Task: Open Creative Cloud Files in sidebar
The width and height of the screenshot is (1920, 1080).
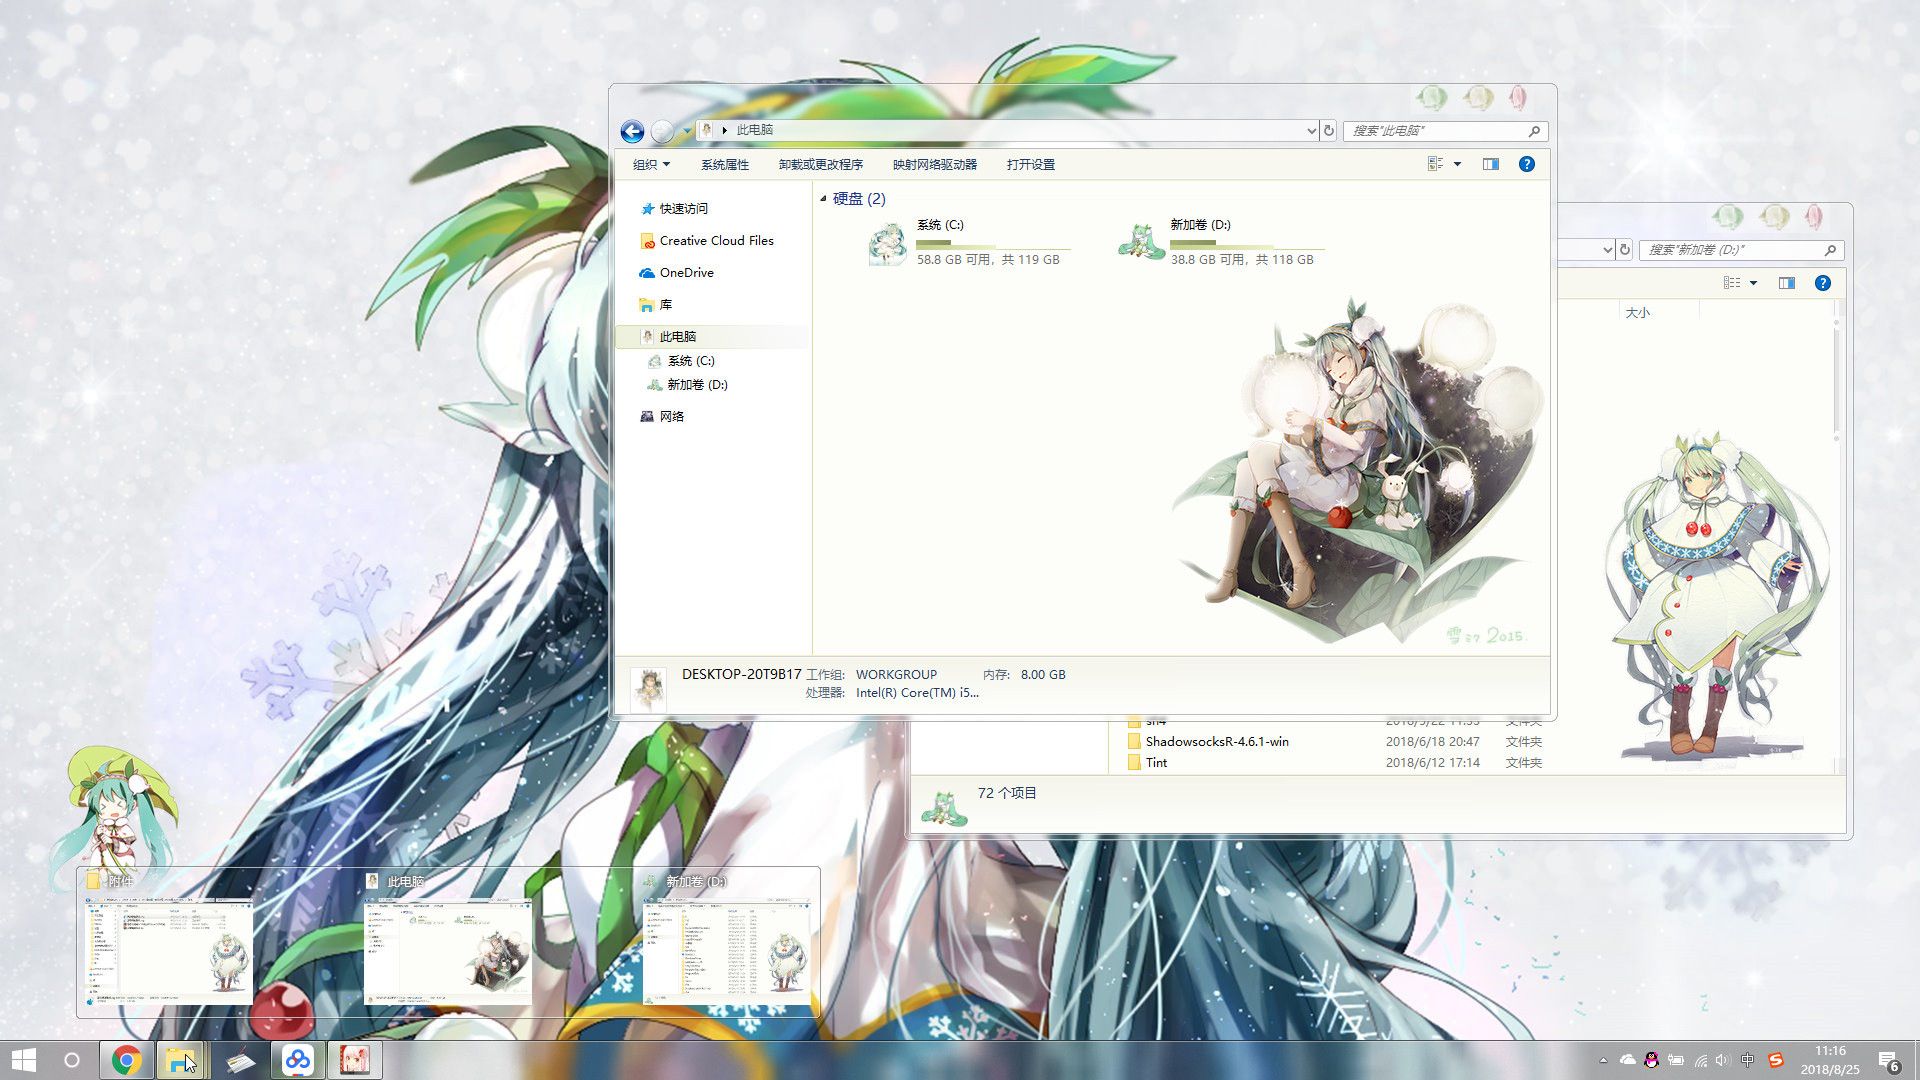Action: (x=706, y=240)
